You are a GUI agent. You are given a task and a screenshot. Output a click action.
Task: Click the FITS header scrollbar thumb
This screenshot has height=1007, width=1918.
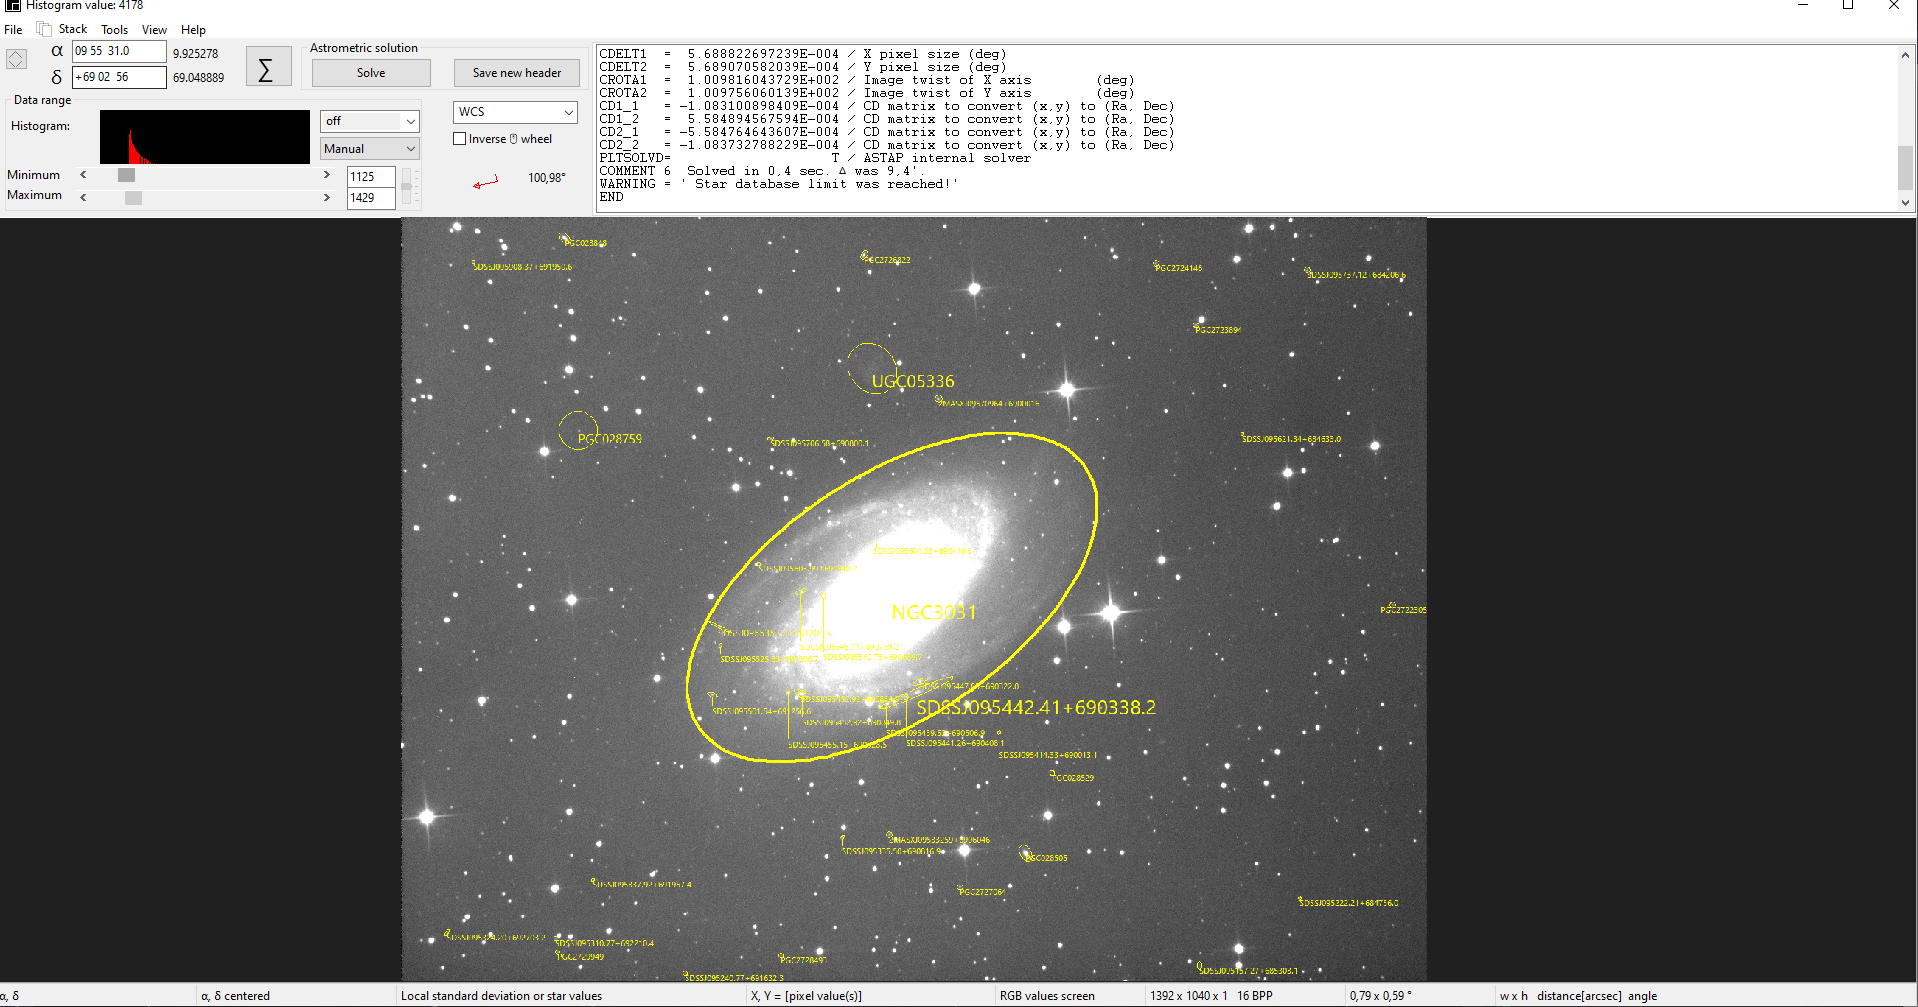coord(1905,167)
